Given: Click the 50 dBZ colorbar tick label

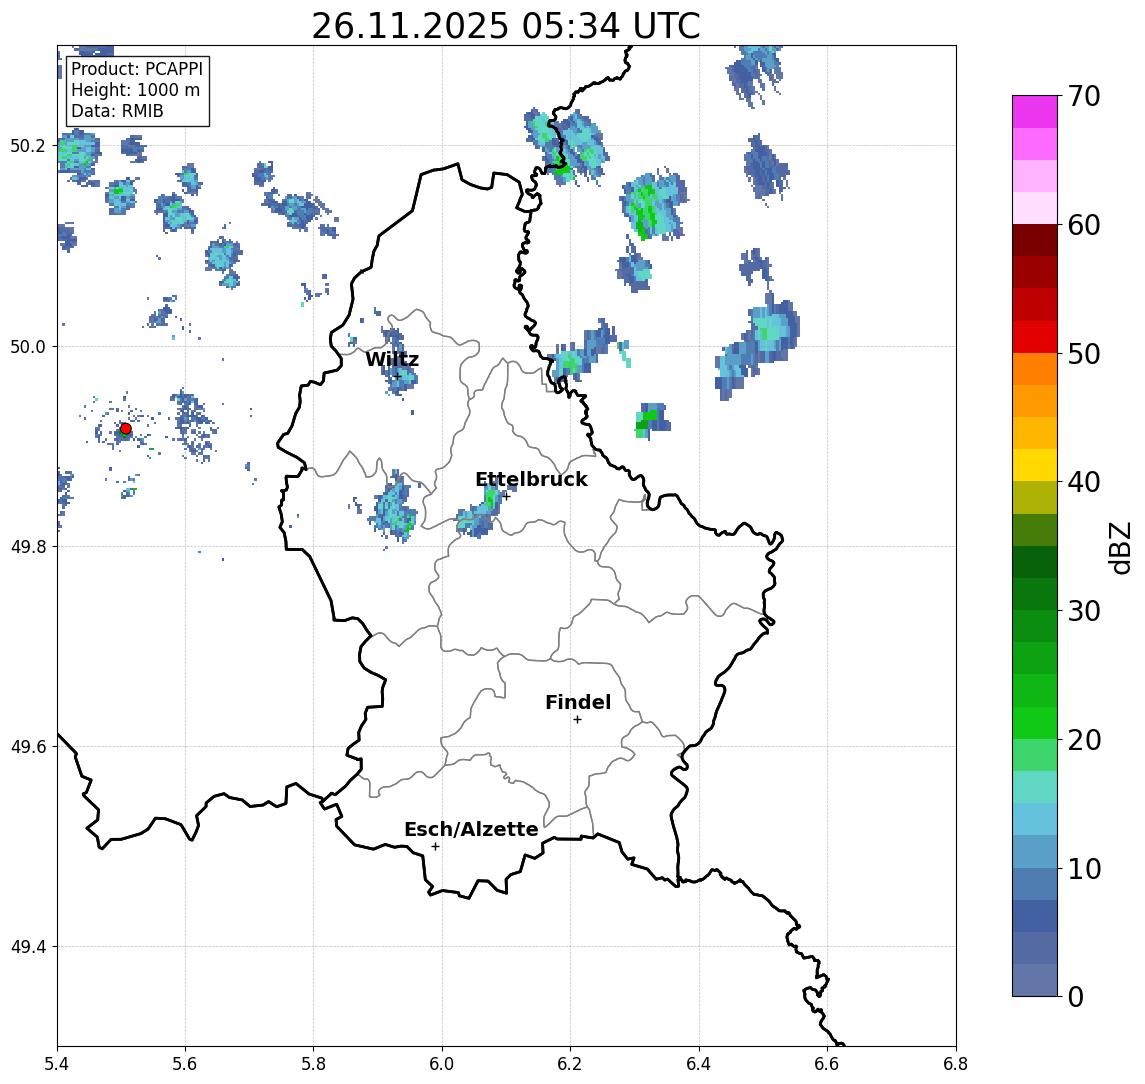Looking at the screenshot, I should tap(1084, 354).
